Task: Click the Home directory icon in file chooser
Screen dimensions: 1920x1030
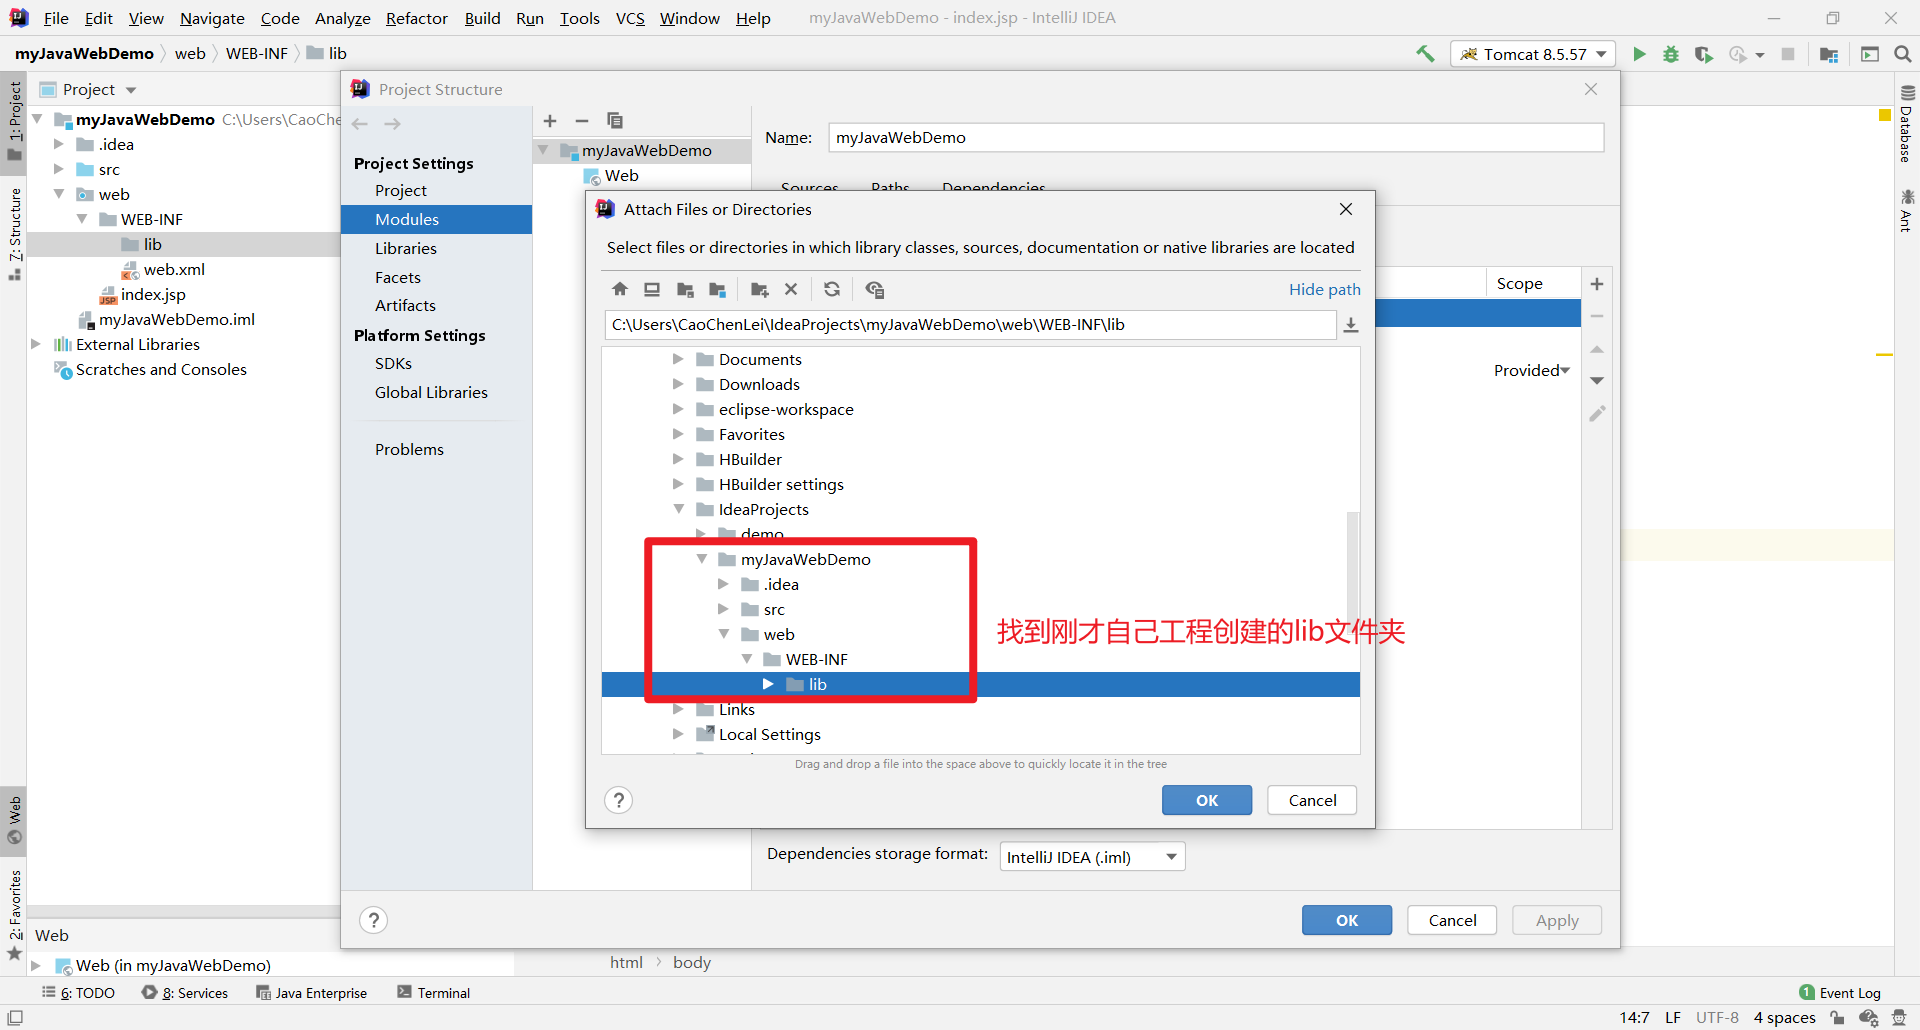Action: click(x=620, y=290)
